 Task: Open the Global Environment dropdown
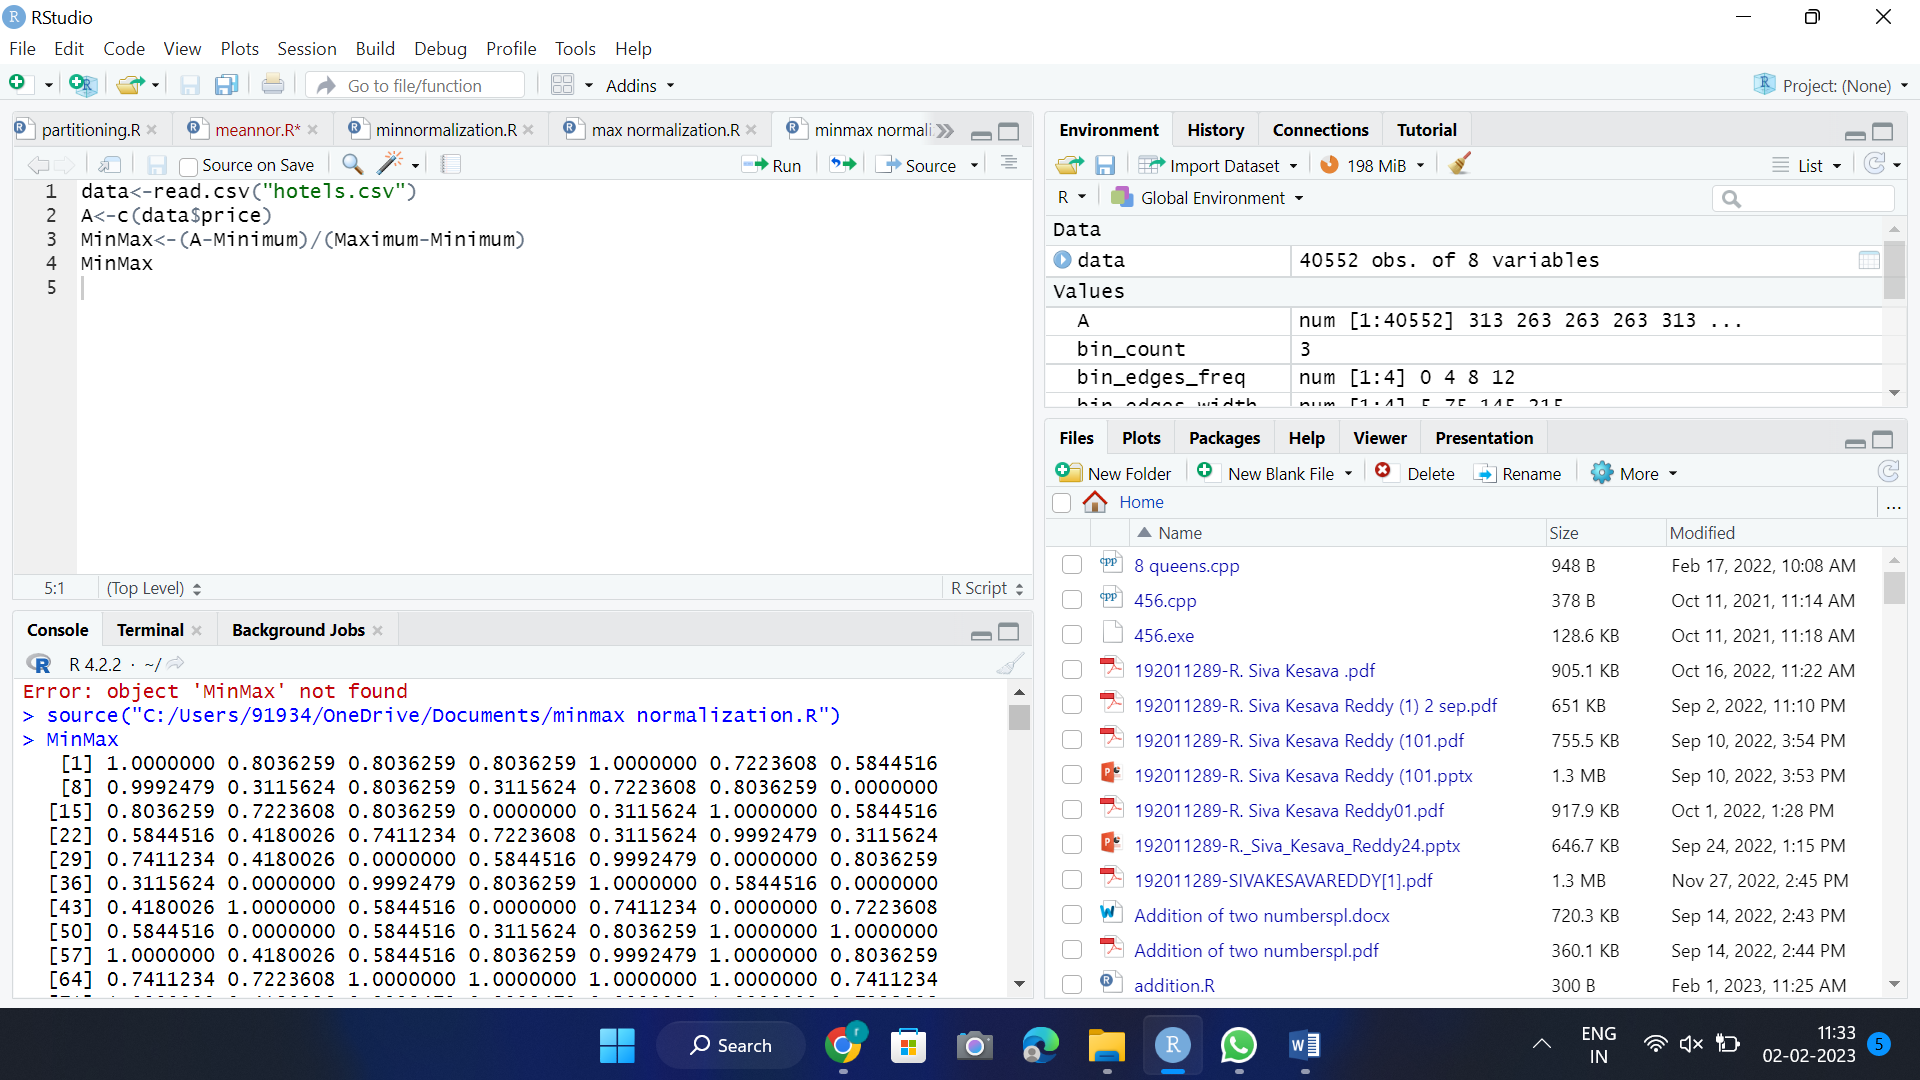pyautogui.click(x=1208, y=198)
